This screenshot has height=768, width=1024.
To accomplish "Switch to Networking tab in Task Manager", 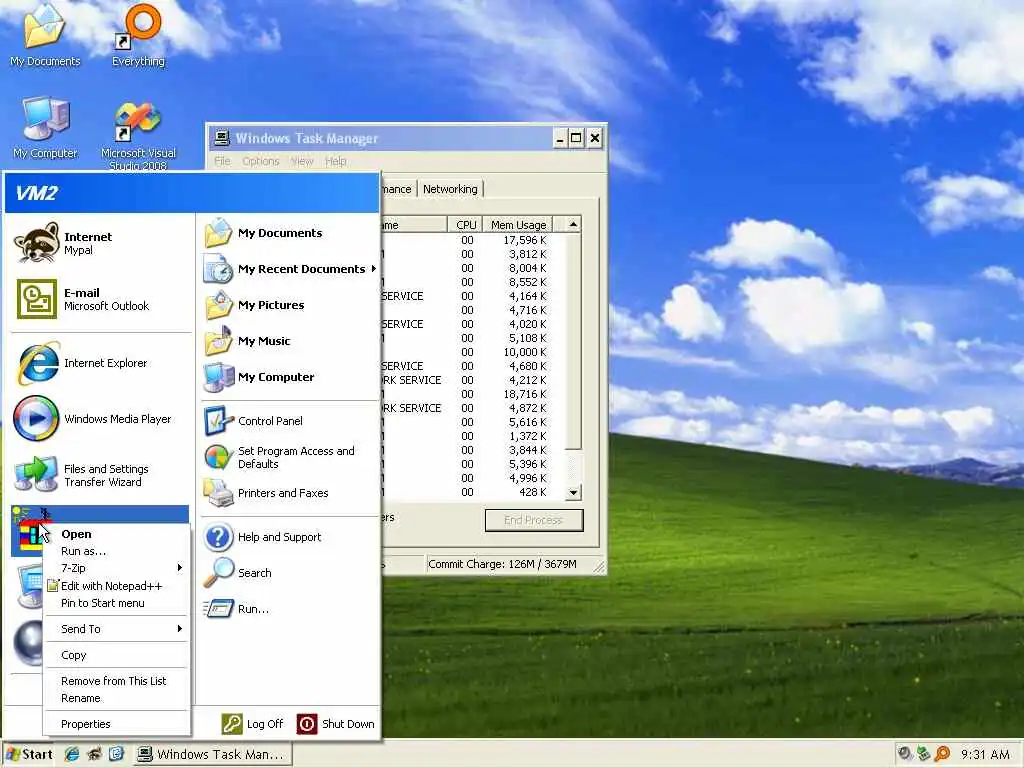I will pos(450,189).
